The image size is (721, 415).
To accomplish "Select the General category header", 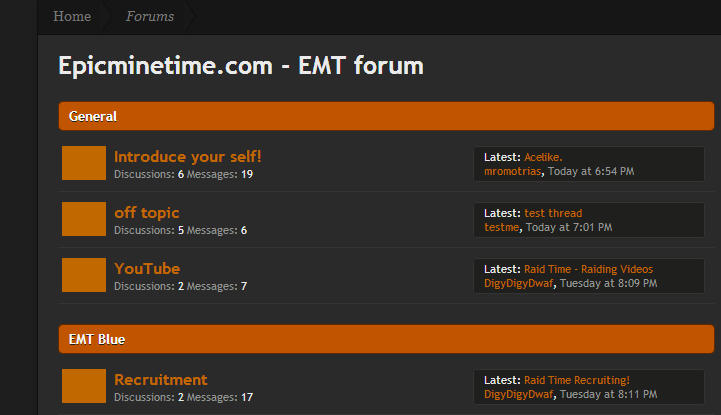I will click(93, 116).
